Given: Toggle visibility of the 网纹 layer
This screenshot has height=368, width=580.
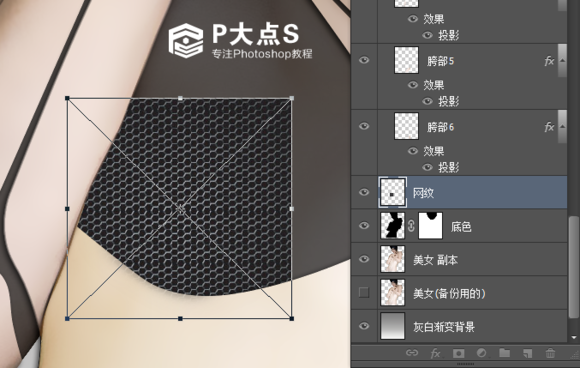Looking at the screenshot, I should click(364, 192).
